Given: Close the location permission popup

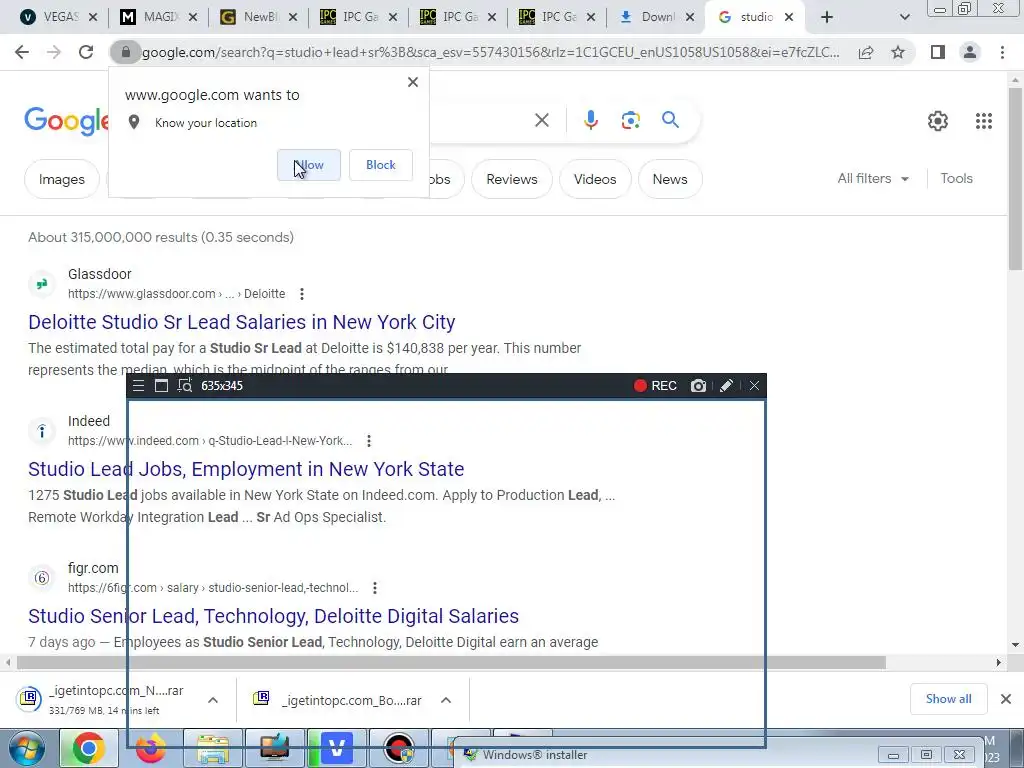Looking at the screenshot, I should (413, 82).
